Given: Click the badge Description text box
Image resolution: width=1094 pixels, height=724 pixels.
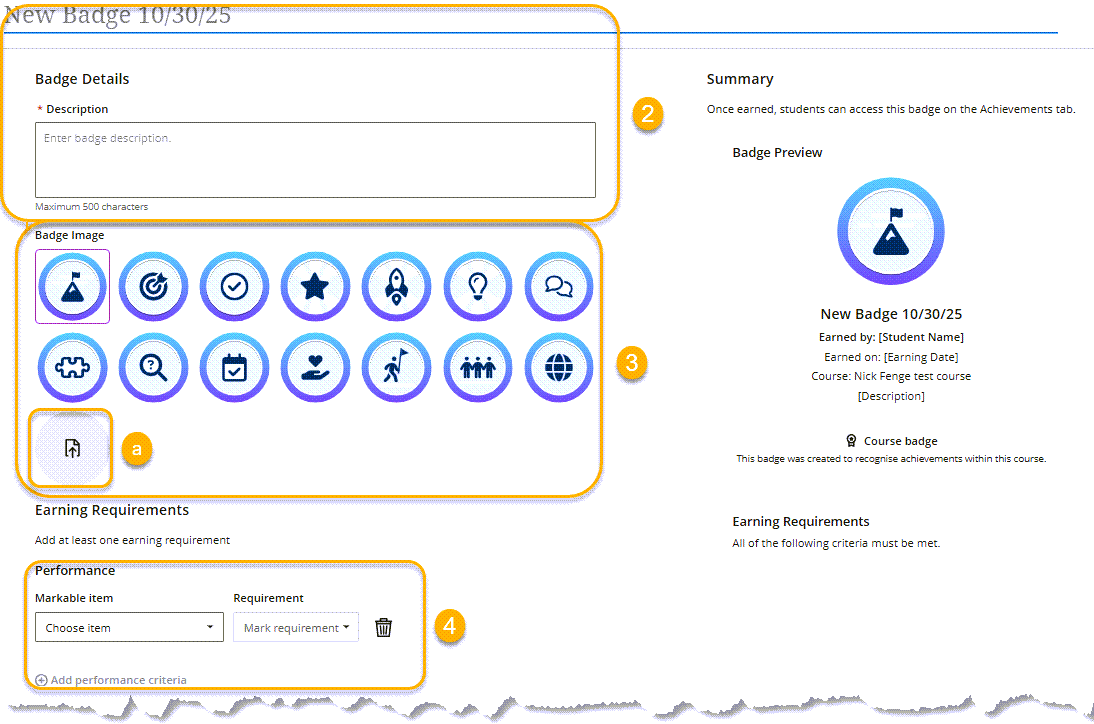Looking at the screenshot, I should coord(315,160).
